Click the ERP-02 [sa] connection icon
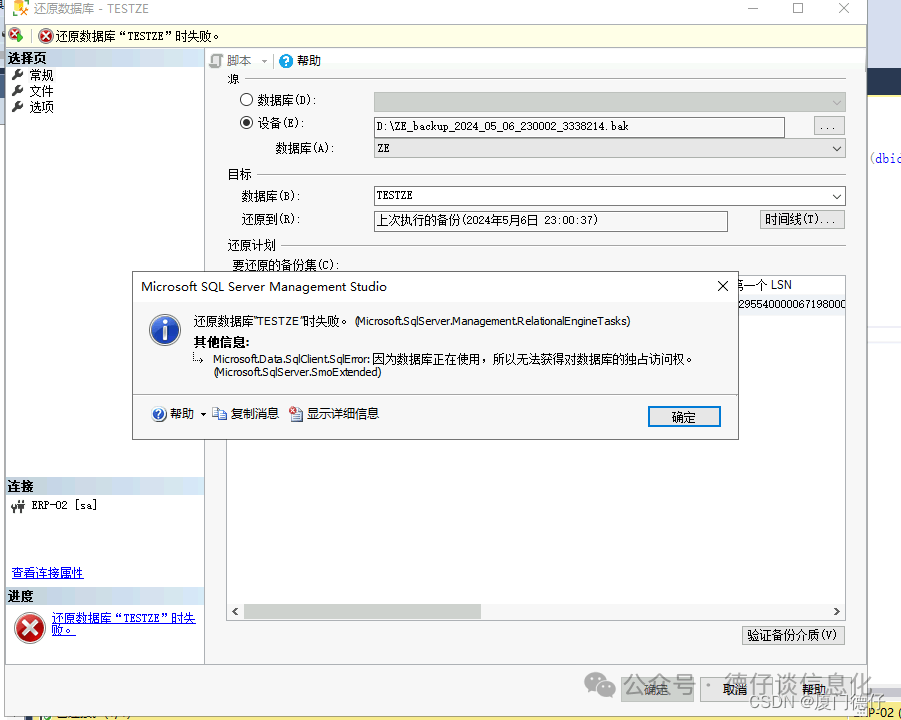 coord(18,506)
